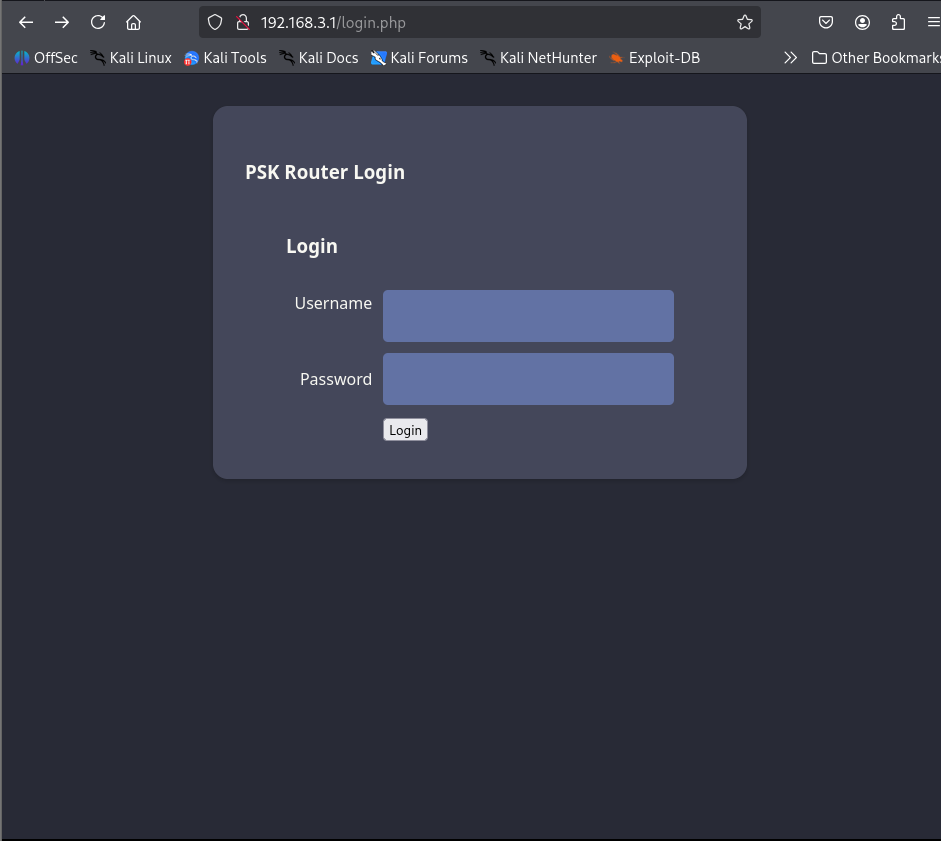Open the Save to Pocket icon
Viewport: 941px width, 841px height.
pyautogui.click(x=826, y=22)
